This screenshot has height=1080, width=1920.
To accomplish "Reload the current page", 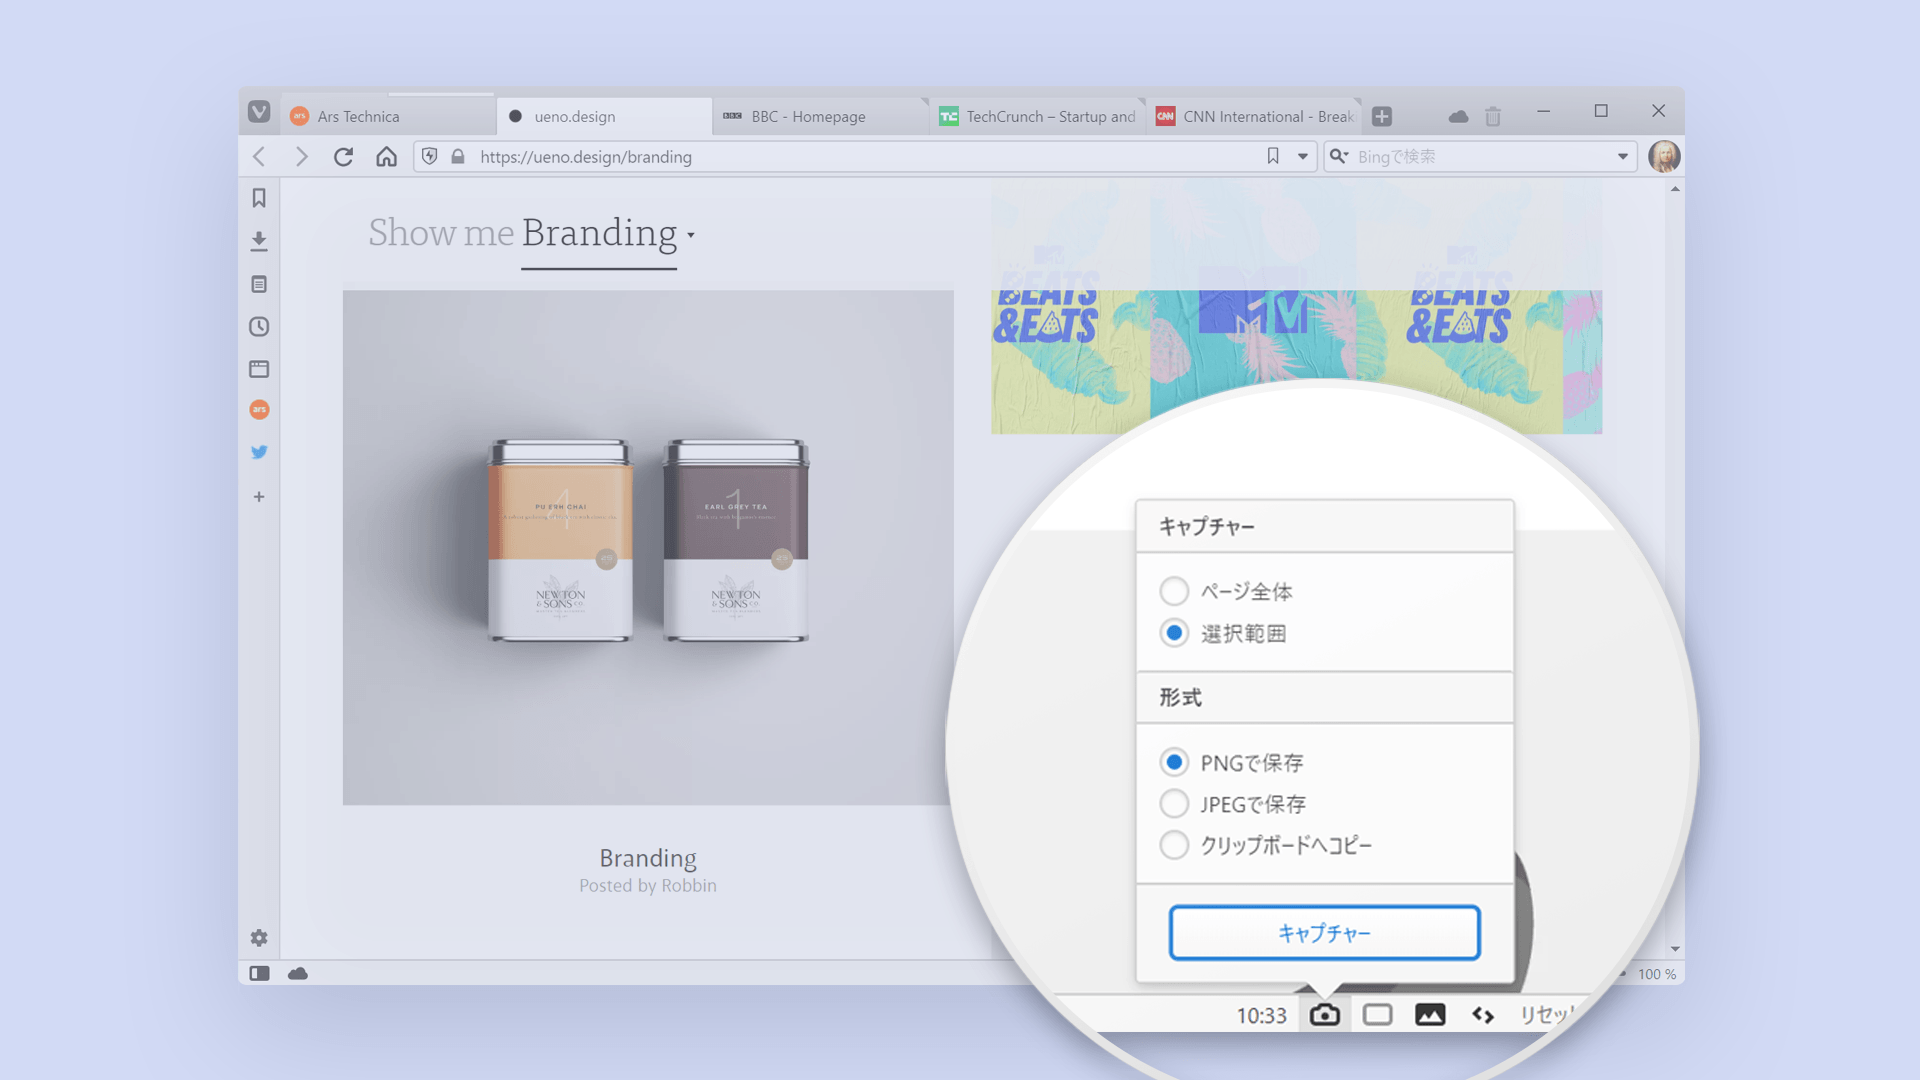I will [x=343, y=157].
